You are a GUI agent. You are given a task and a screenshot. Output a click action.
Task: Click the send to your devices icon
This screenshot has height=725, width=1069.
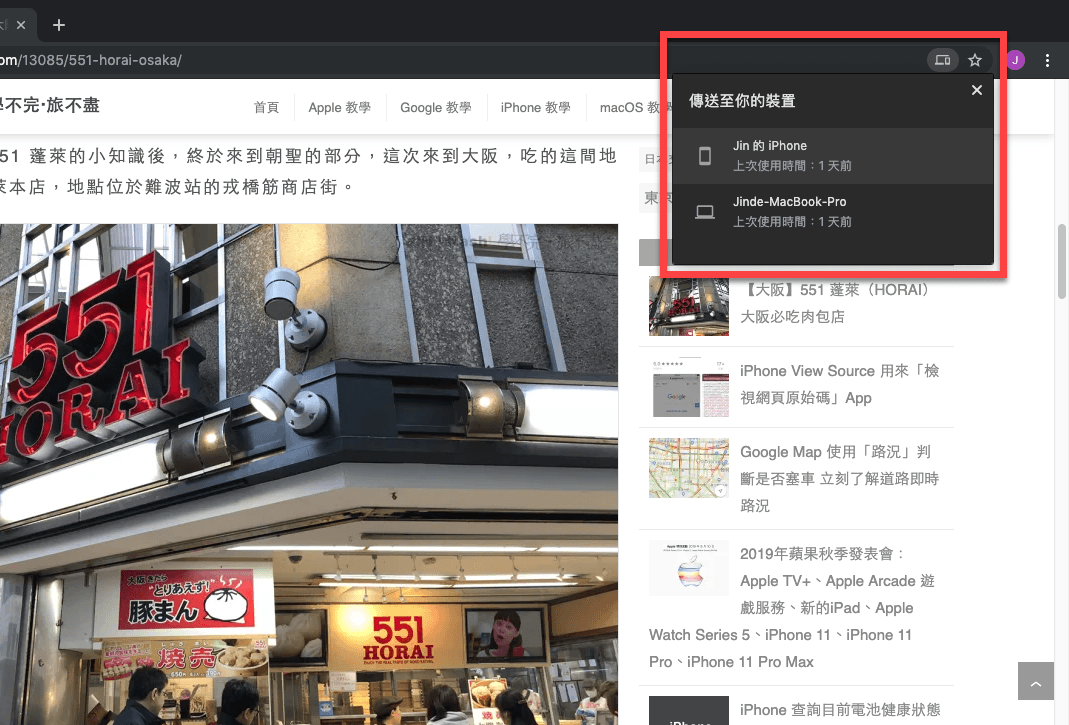click(x=942, y=60)
